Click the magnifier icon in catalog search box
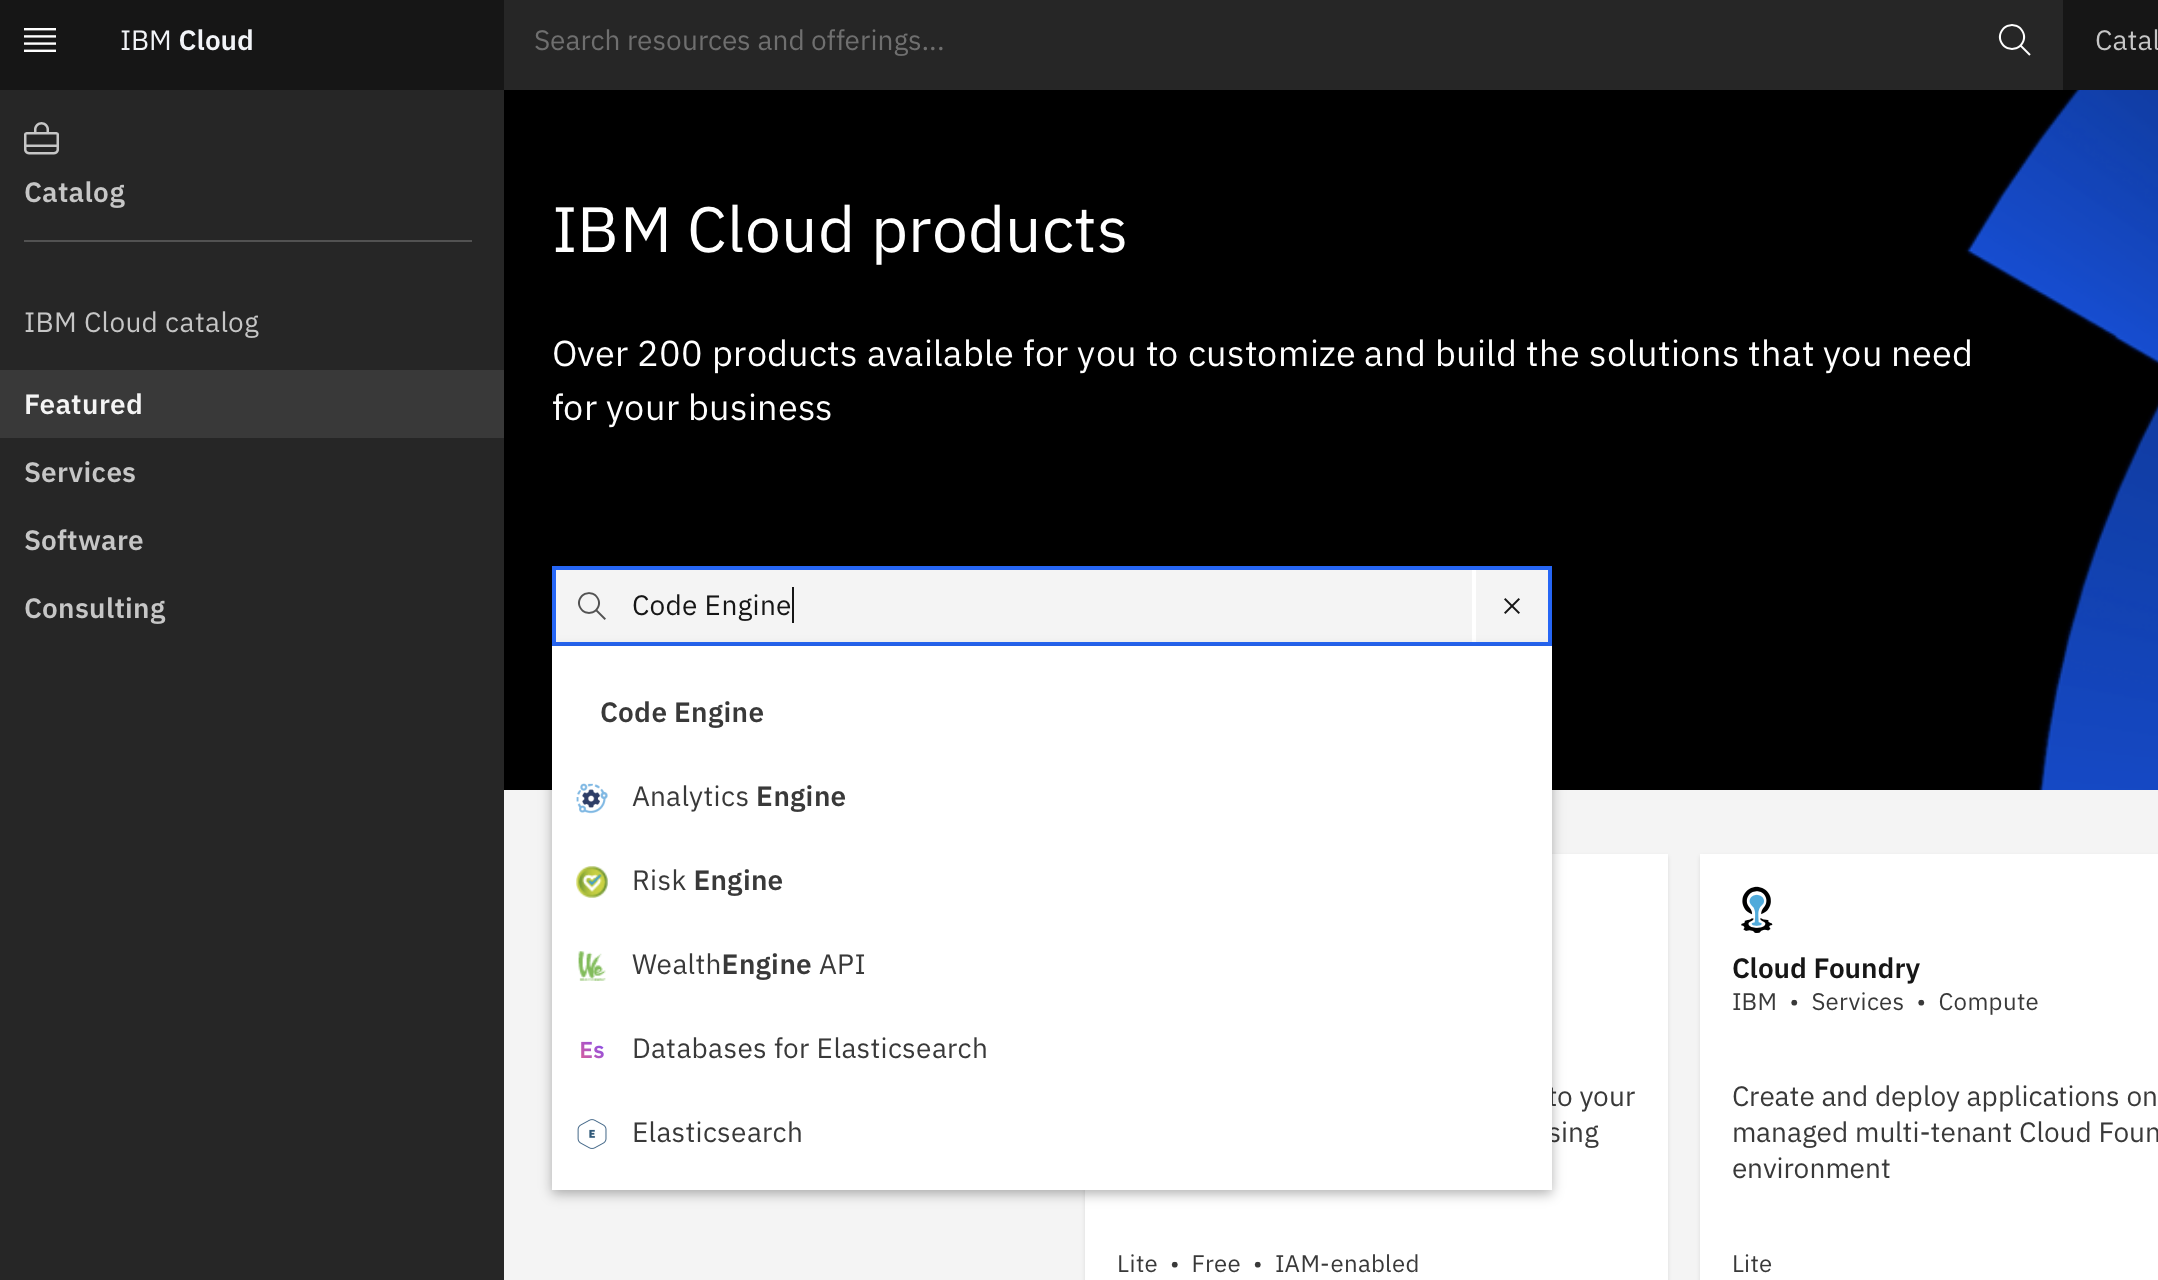 click(x=592, y=606)
